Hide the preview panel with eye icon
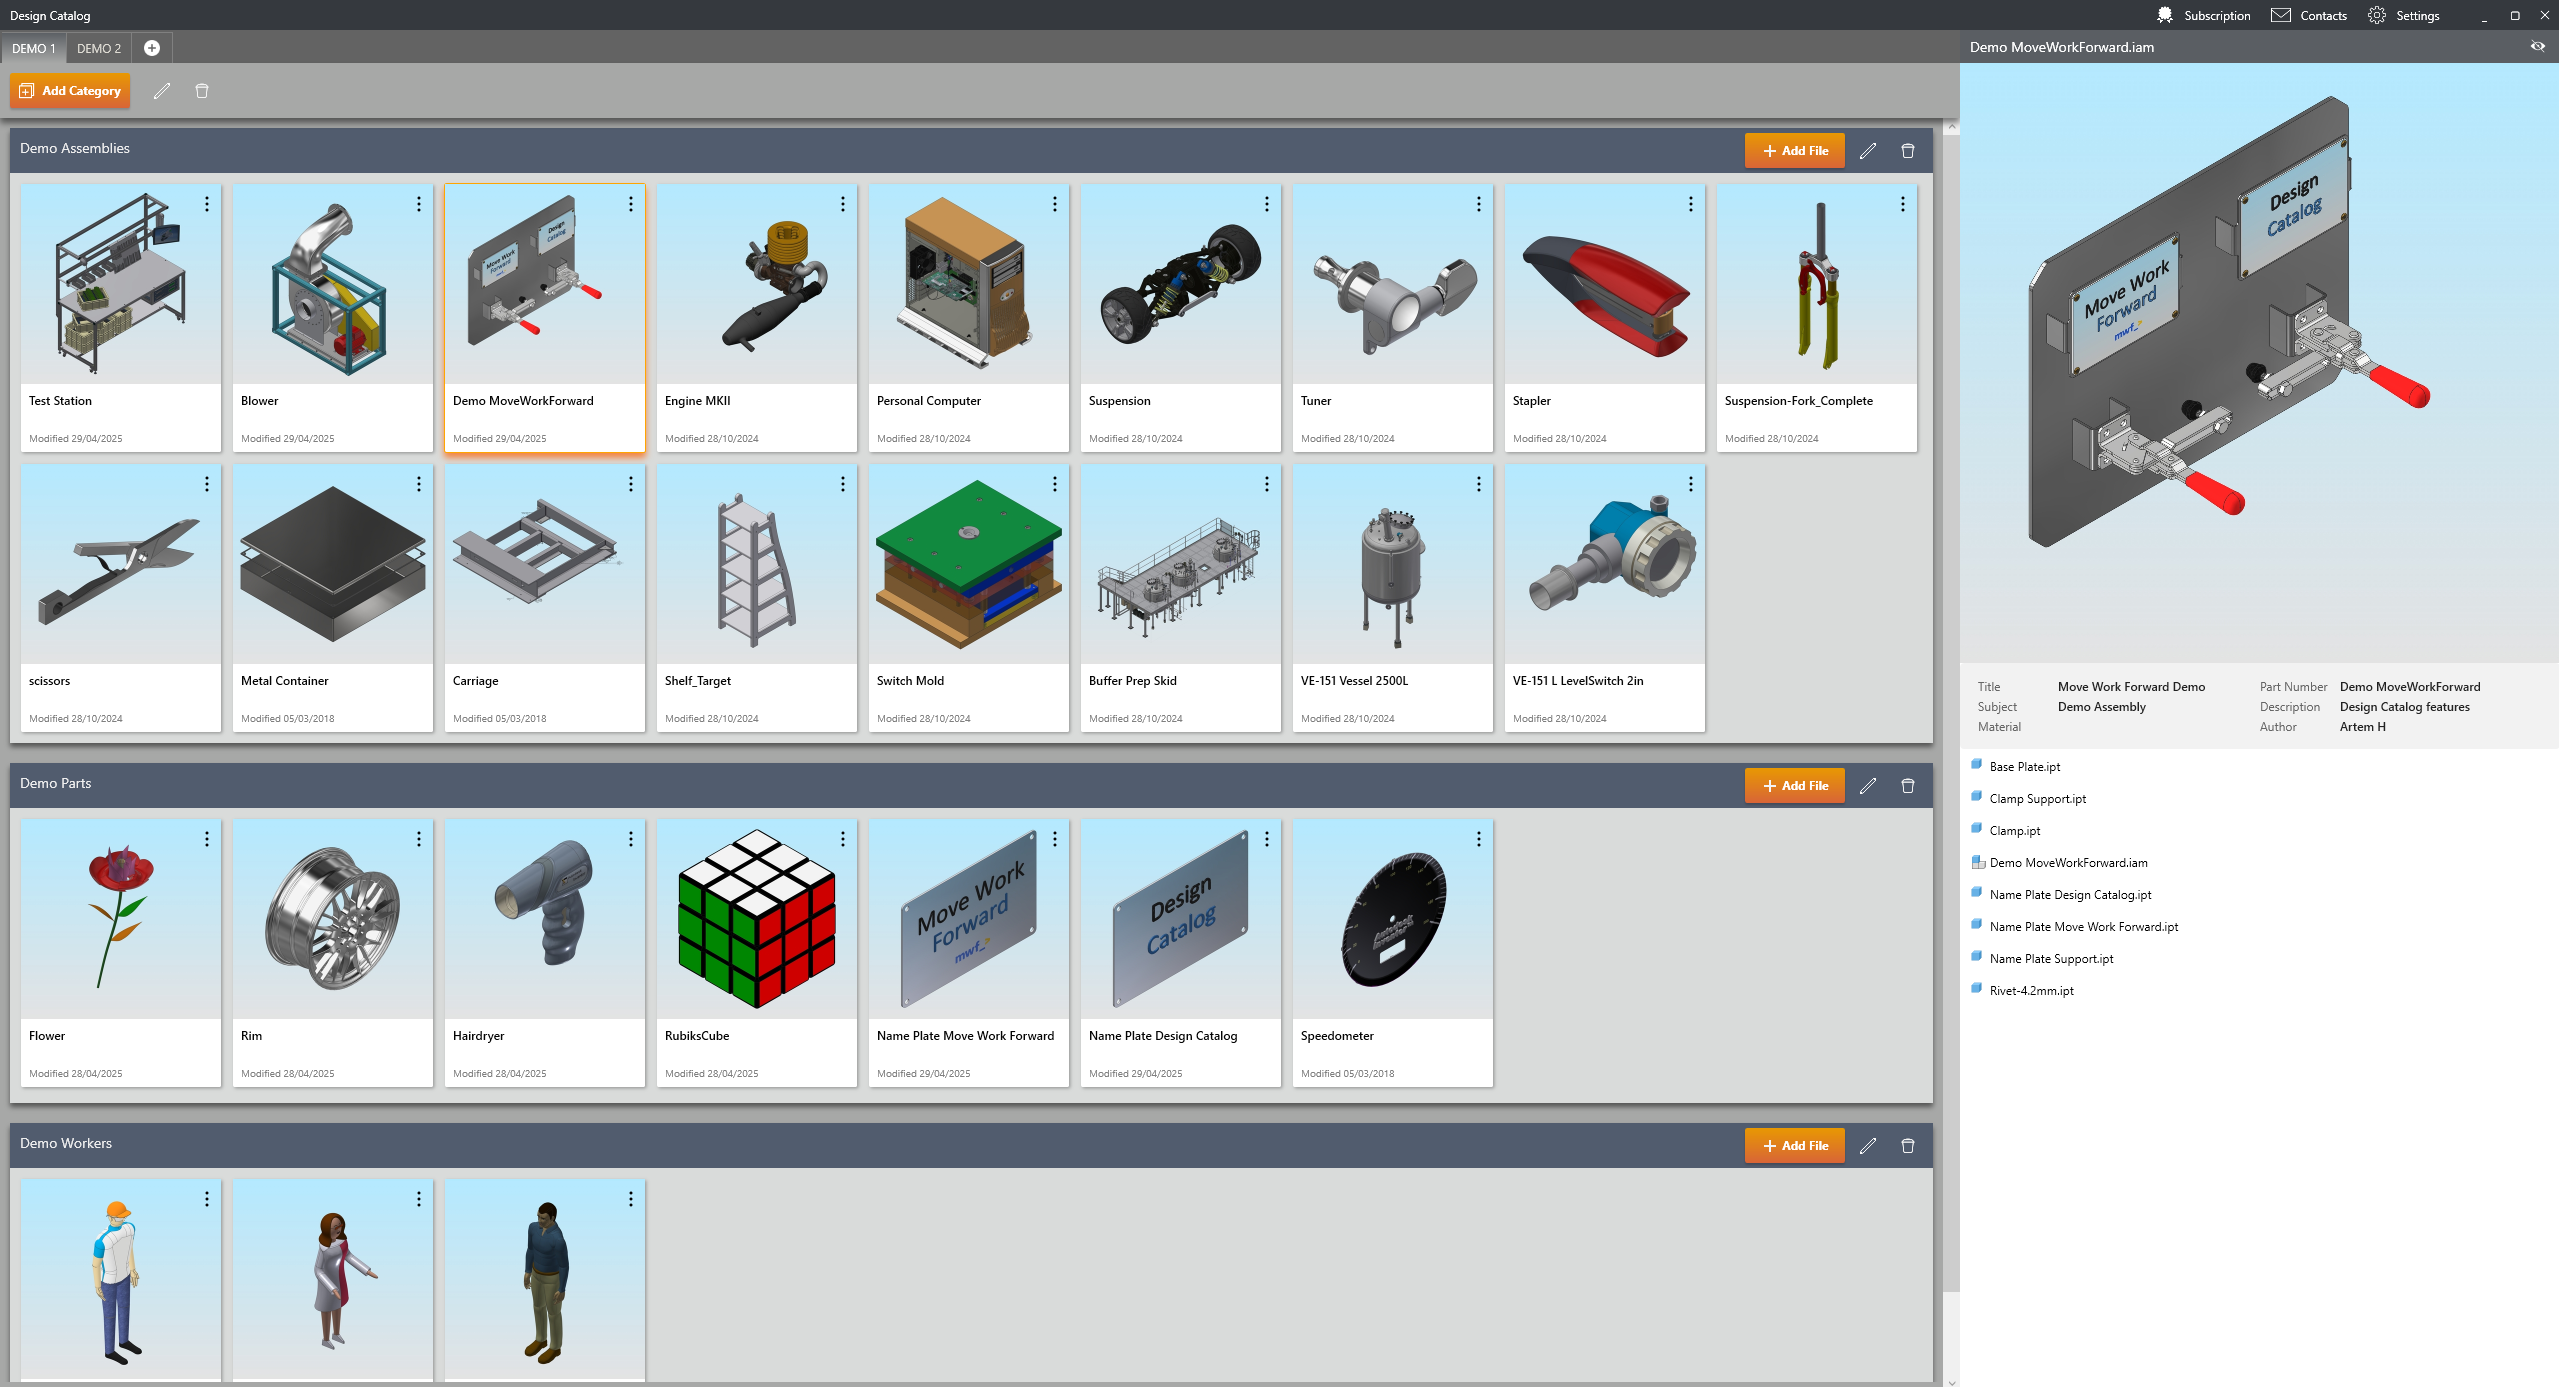The image size is (2559, 1387). point(2537,47)
